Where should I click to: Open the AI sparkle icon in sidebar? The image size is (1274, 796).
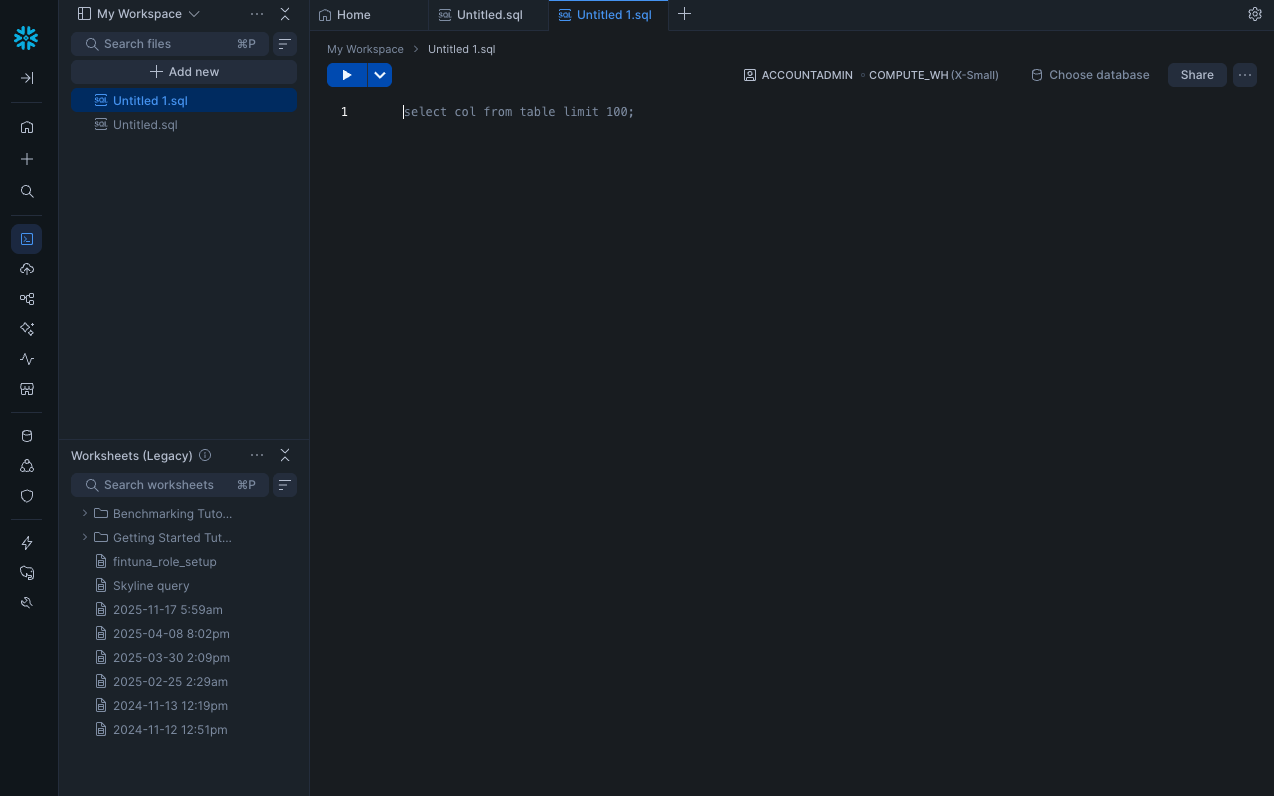coord(27,329)
